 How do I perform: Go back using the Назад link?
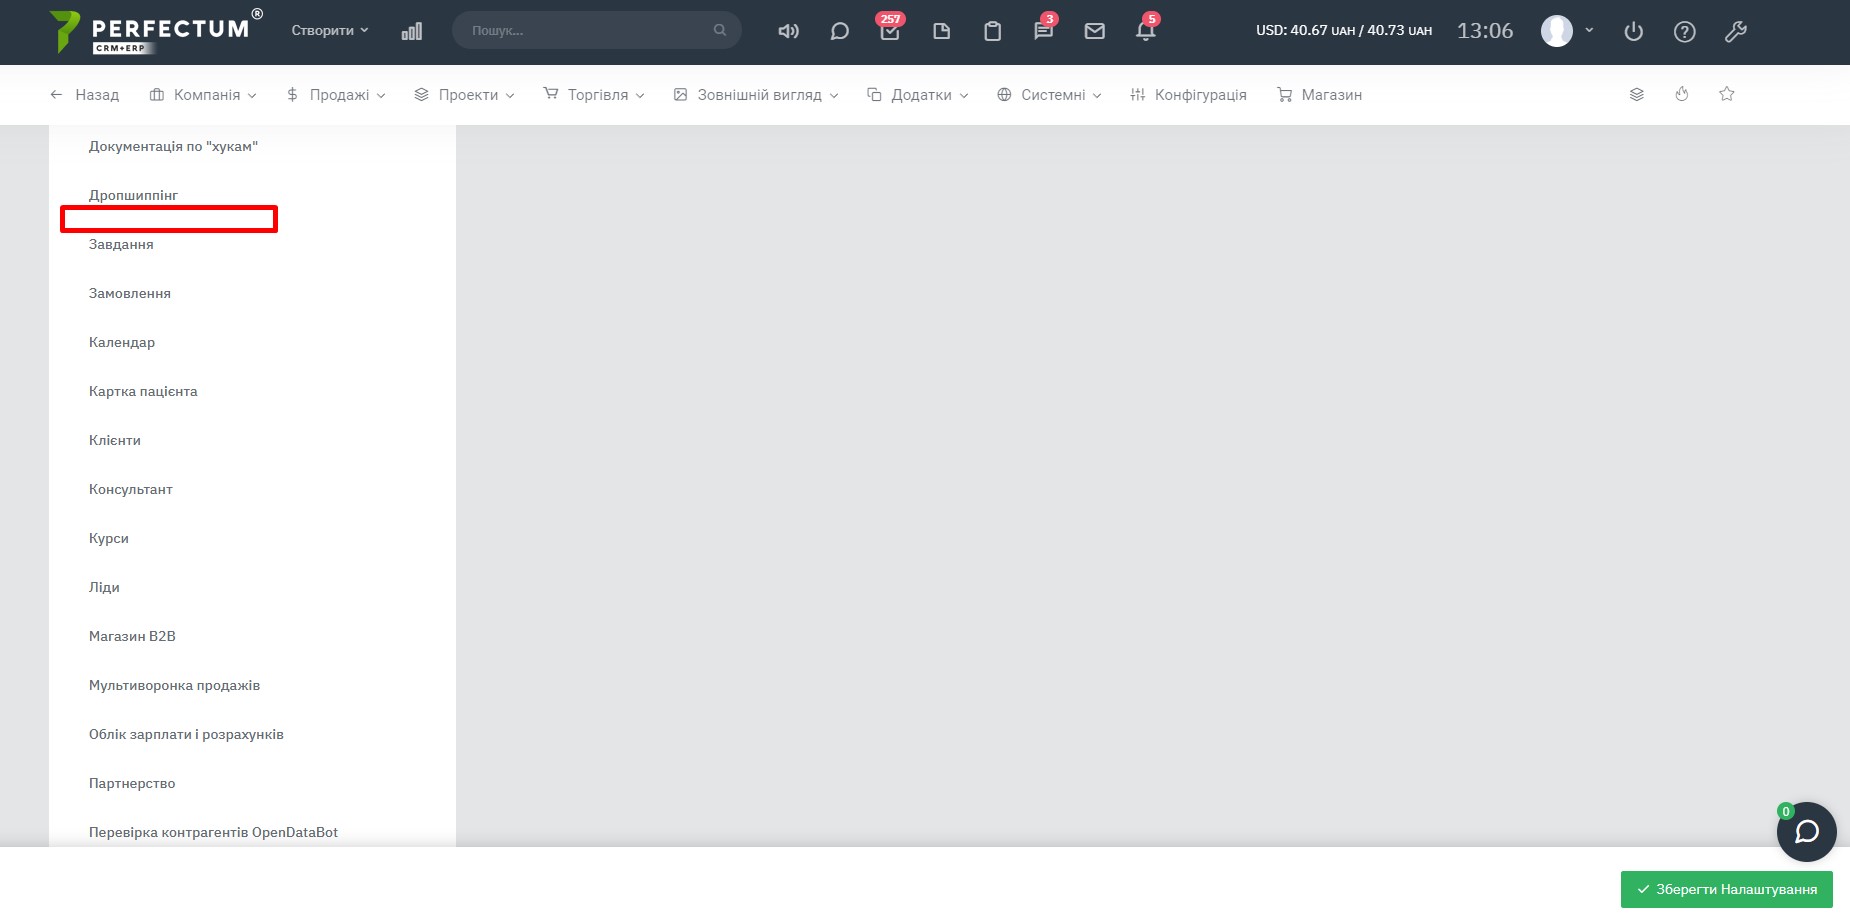(x=85, y=95)
